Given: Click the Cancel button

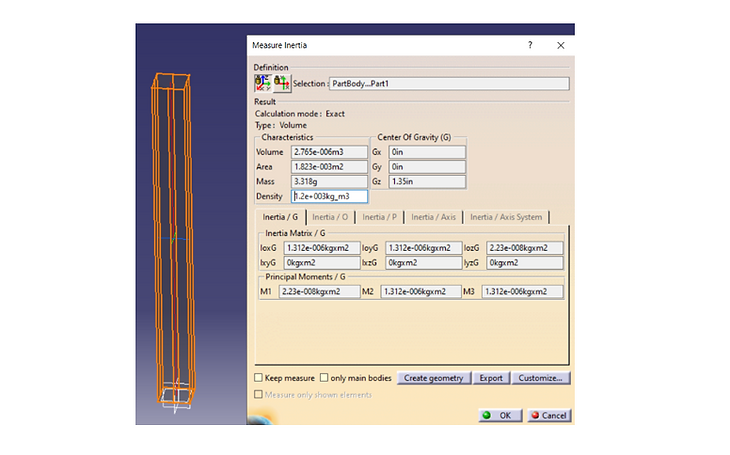Looking at the screenshot, I should [549, 415].
